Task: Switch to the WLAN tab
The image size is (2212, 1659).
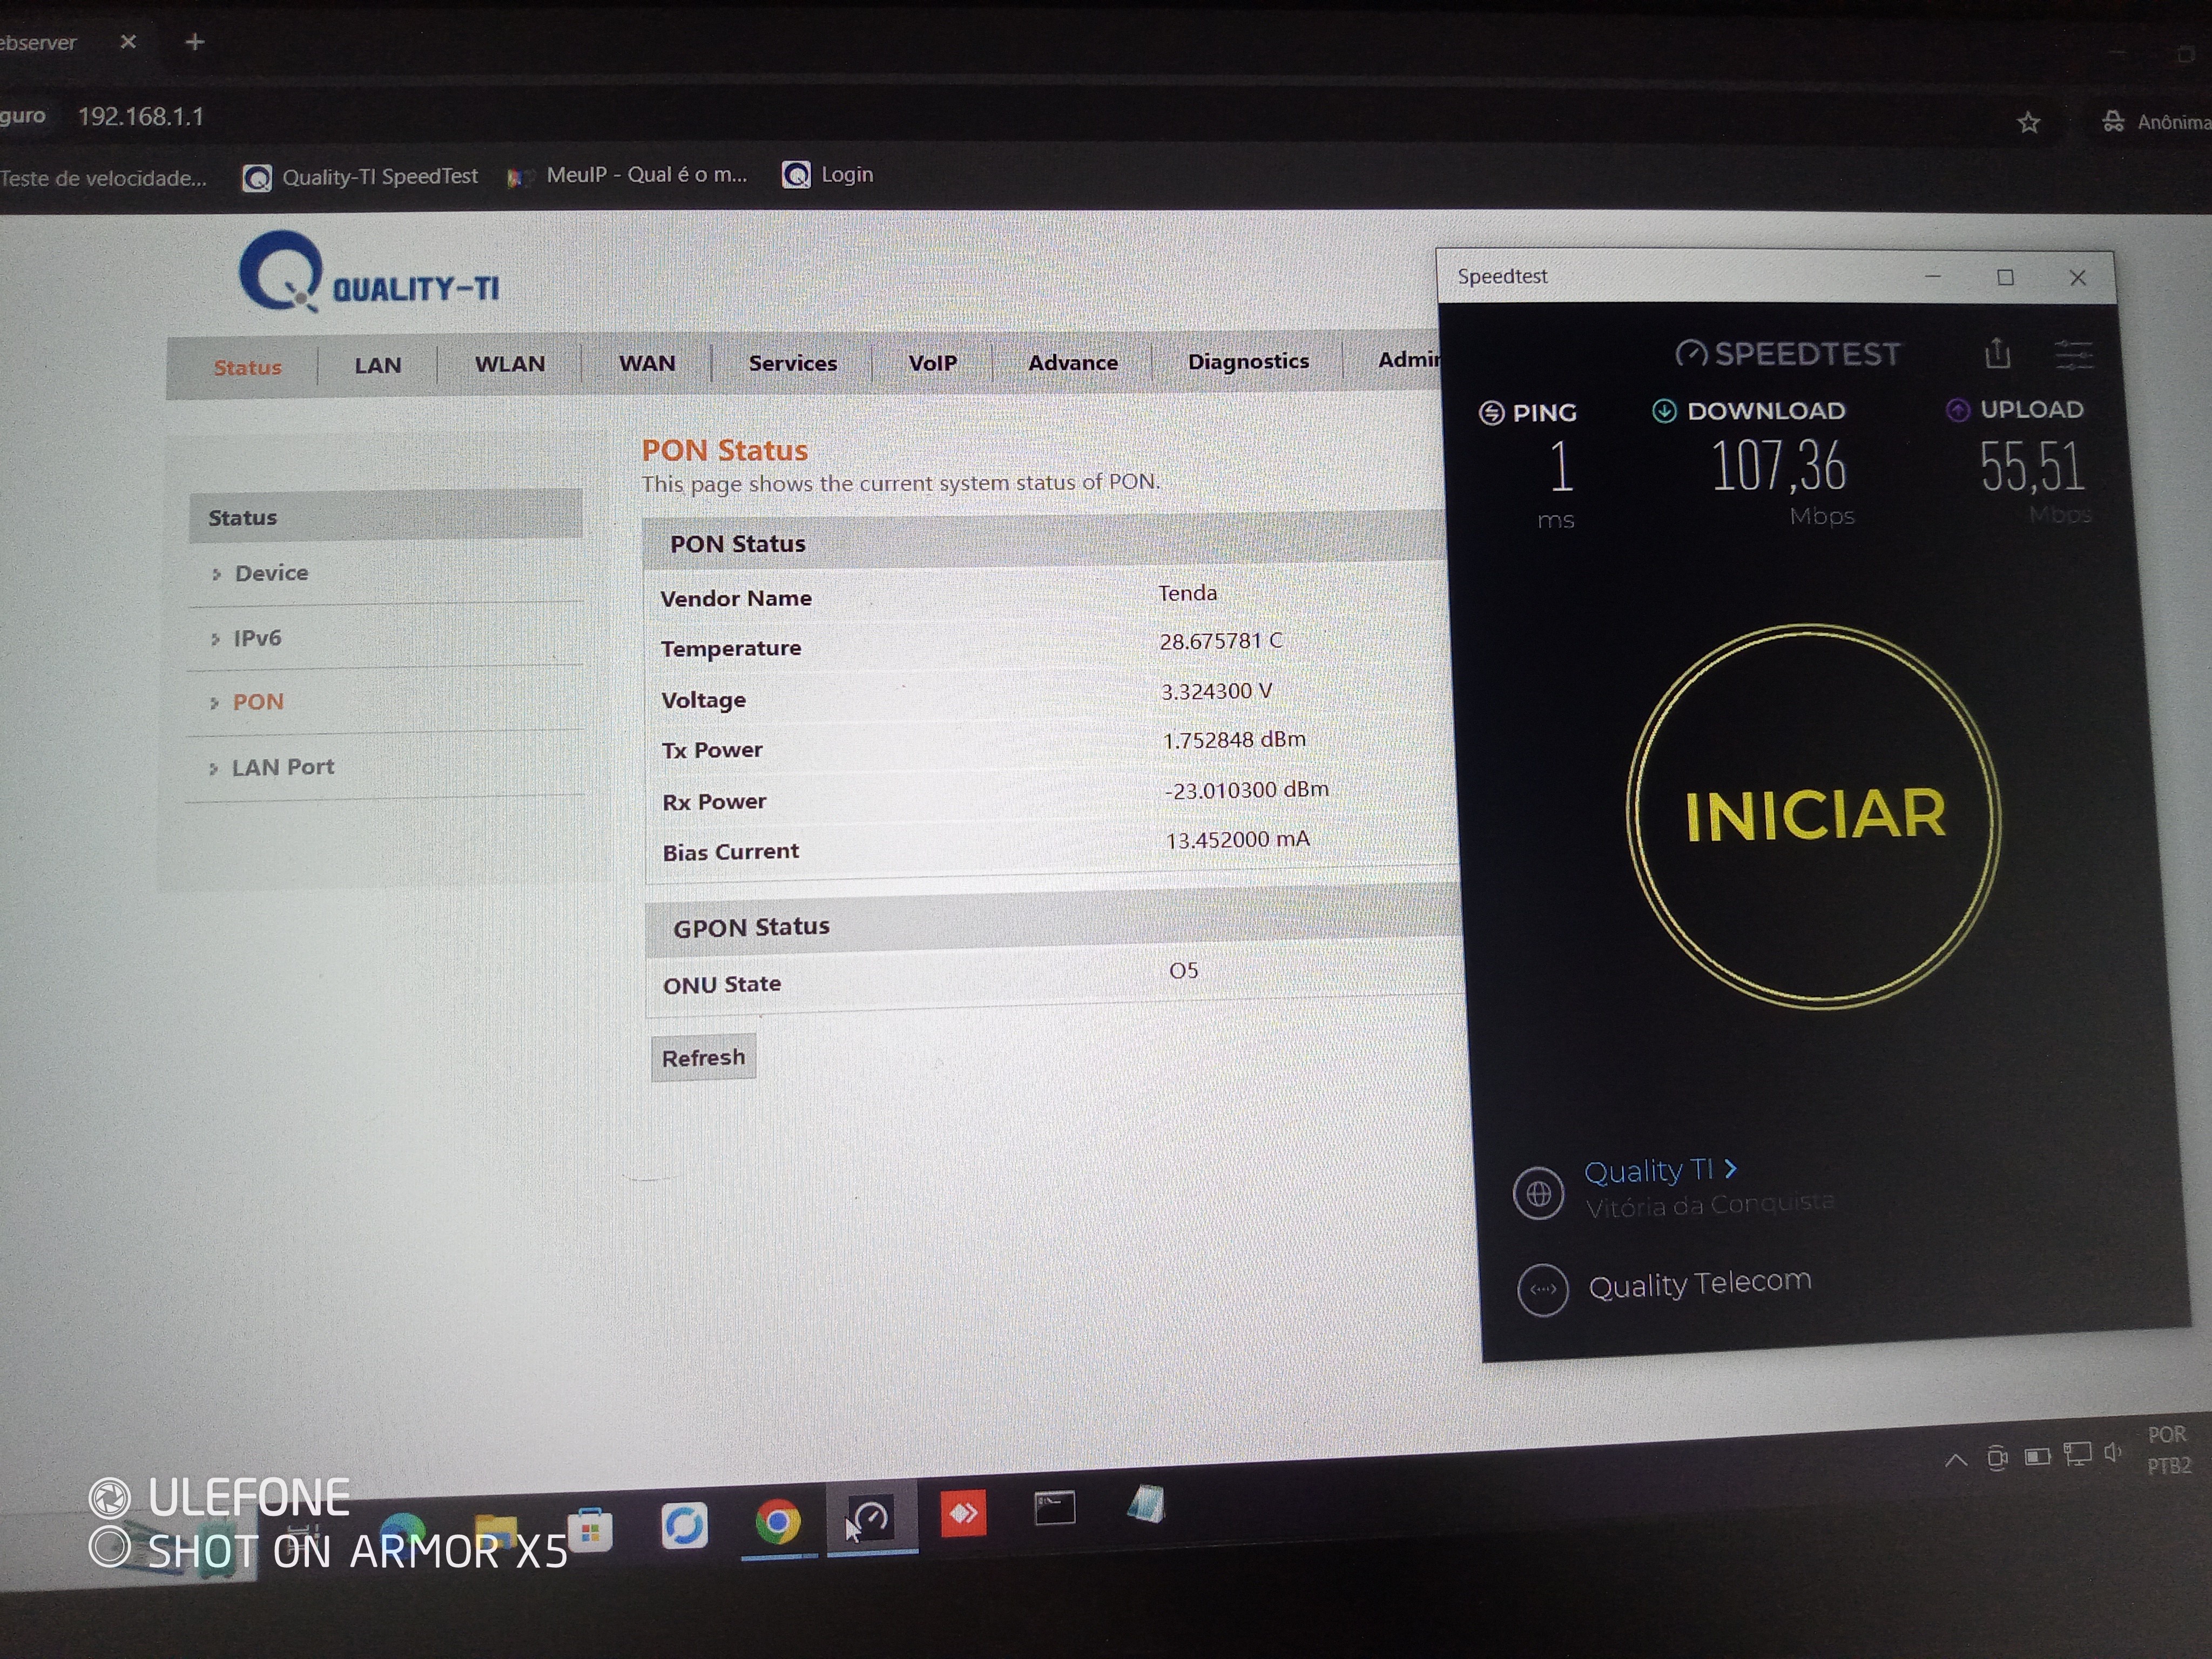Action: (x=509, y=364)
